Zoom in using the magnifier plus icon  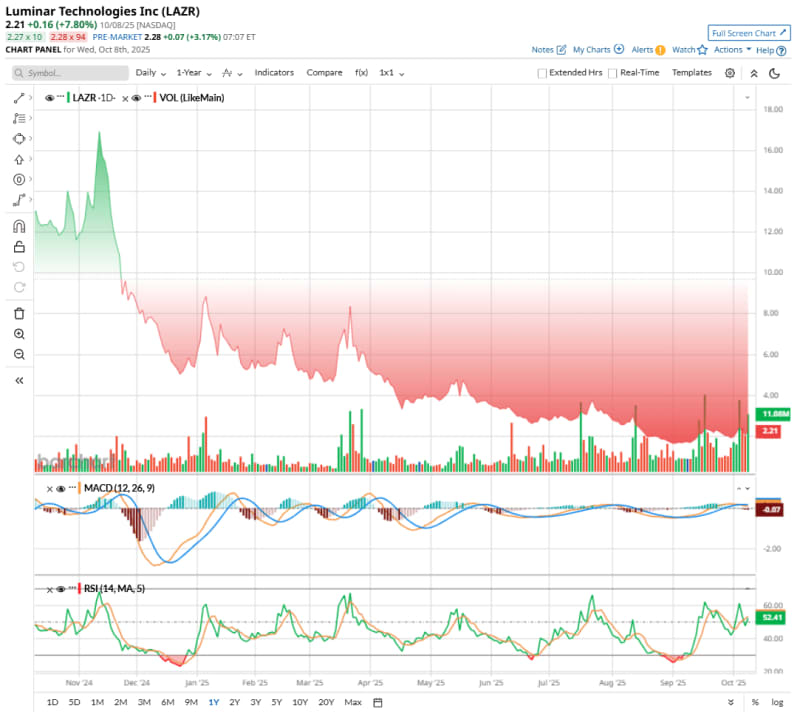tap(19, 334)
